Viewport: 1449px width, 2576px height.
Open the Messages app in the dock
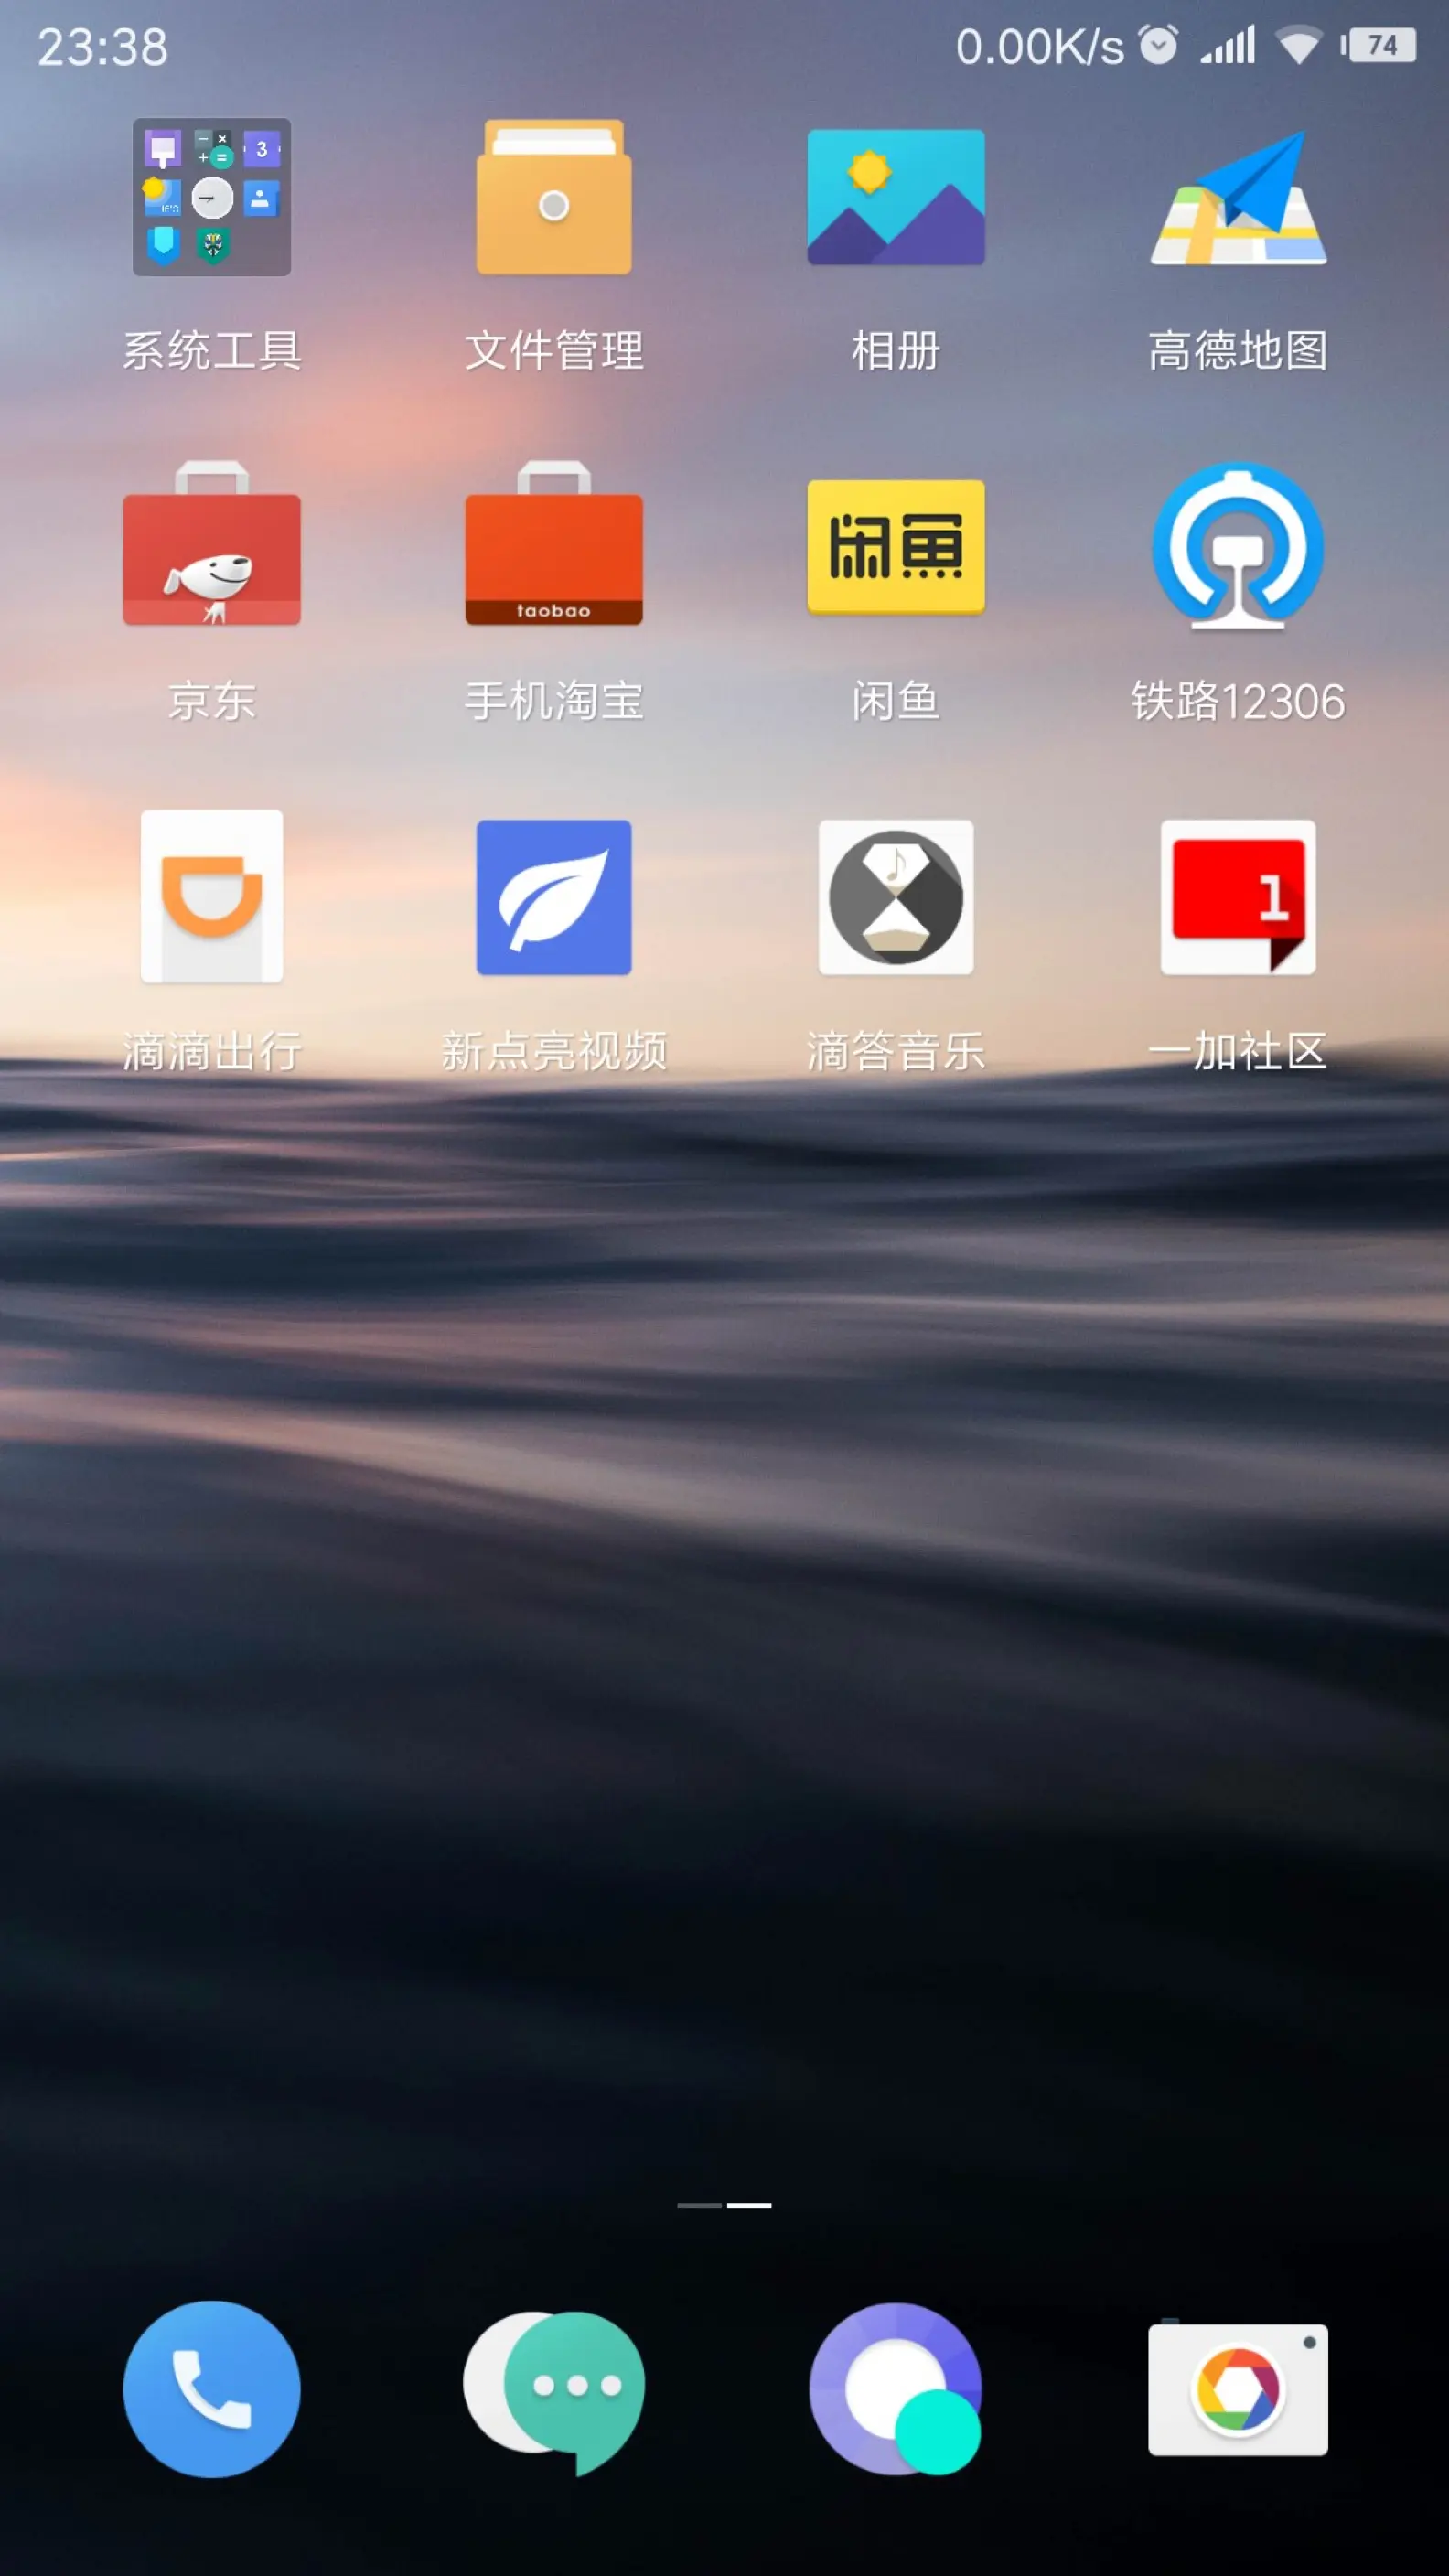coord(554,2391)
